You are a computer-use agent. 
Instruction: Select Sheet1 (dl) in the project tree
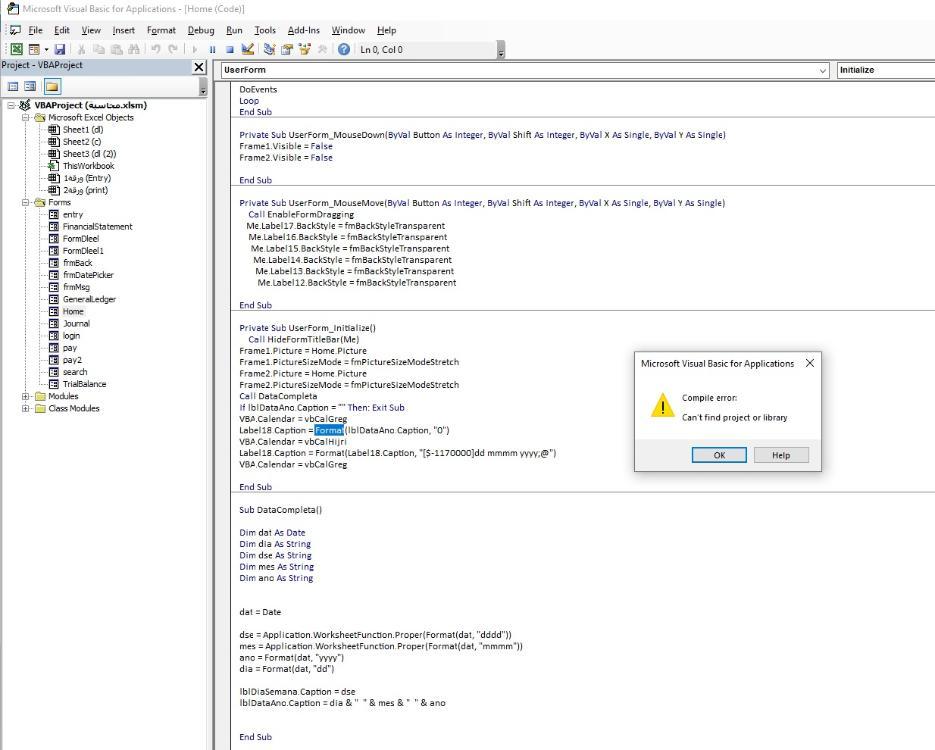coord(82,129)
